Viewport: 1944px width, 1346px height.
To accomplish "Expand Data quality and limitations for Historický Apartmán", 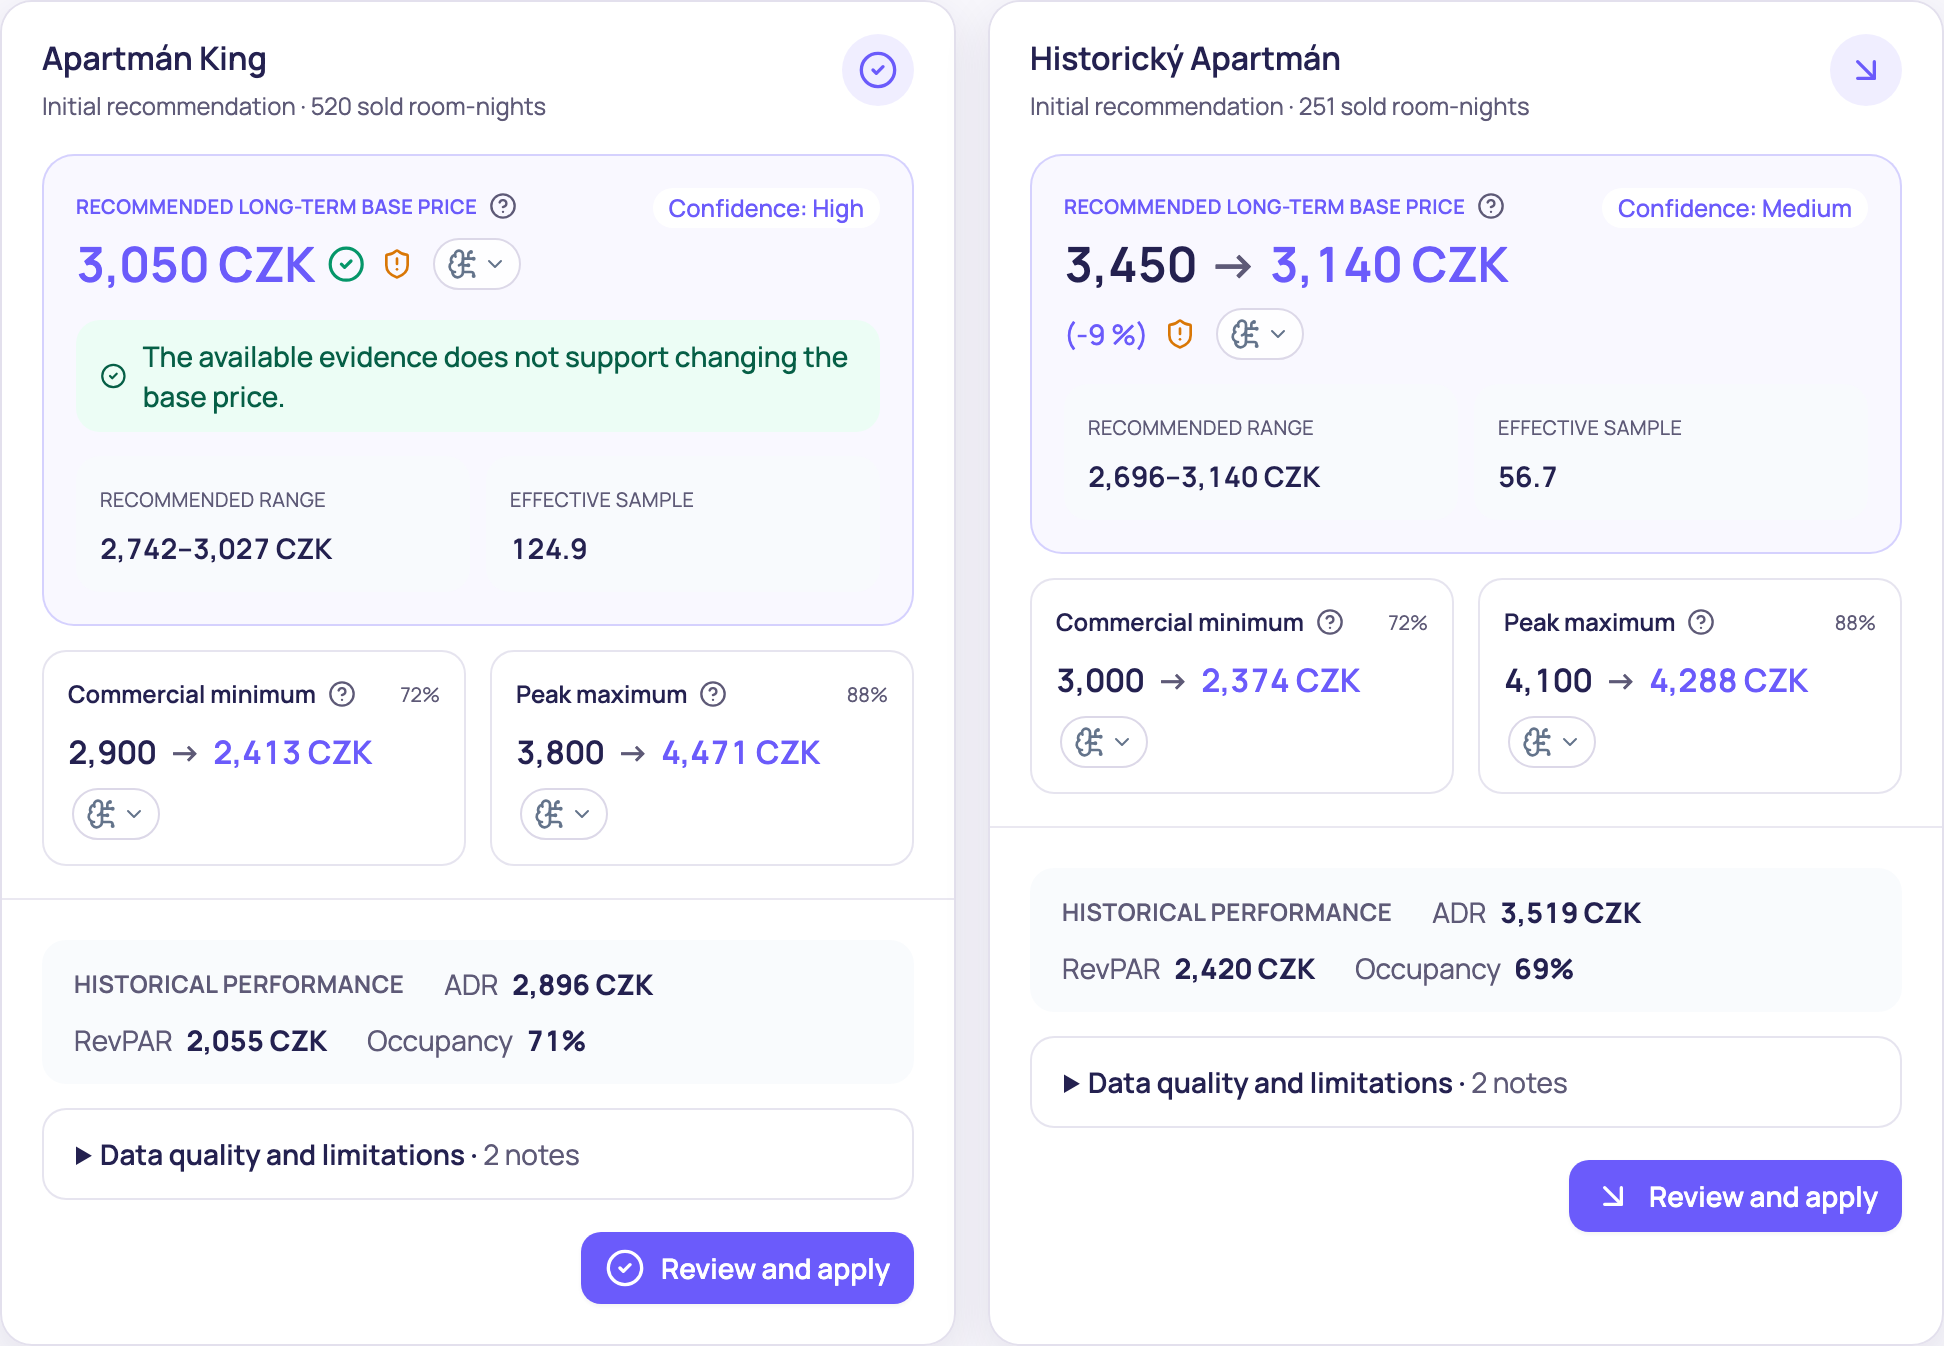I will click(x=1466, y=1083).
